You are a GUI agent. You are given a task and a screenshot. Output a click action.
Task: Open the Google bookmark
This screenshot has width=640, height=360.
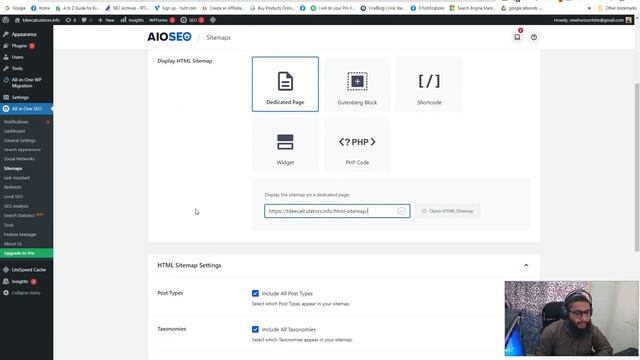point(15,8)
